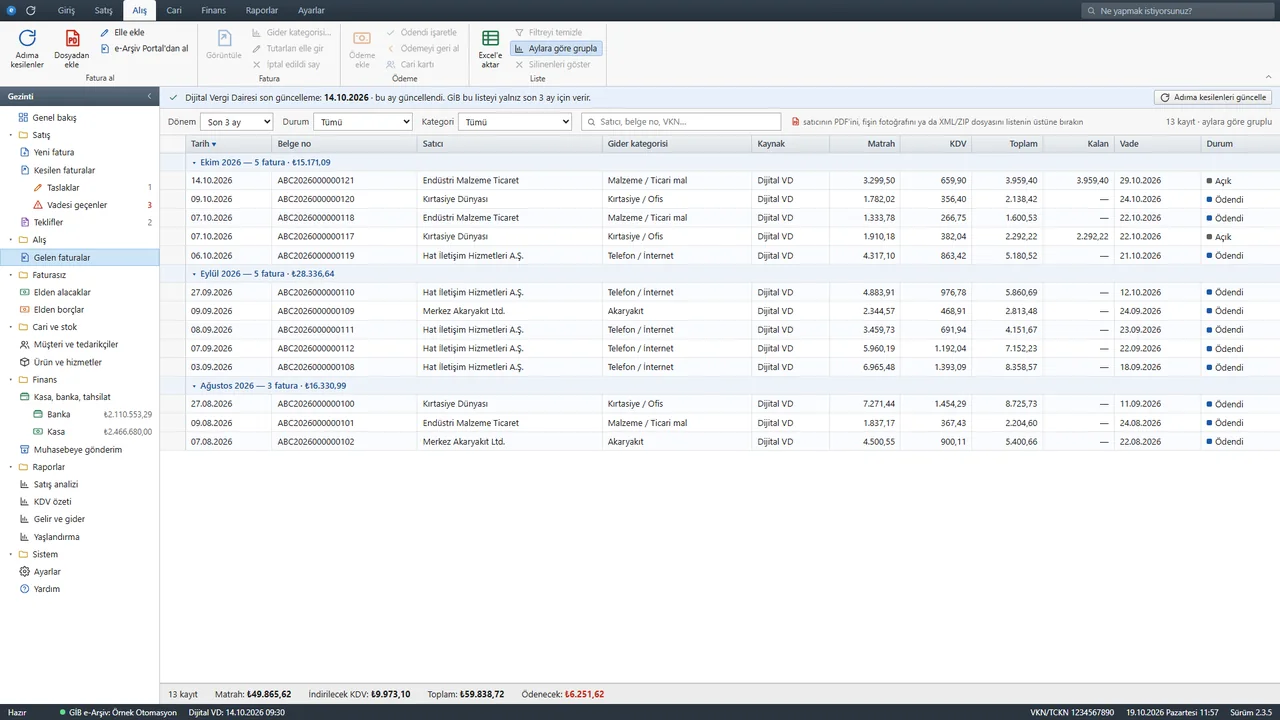This screenshot has width=1280, height=720.
Task: Open the Dönem dropdown
Action: [x=236, y=121]
